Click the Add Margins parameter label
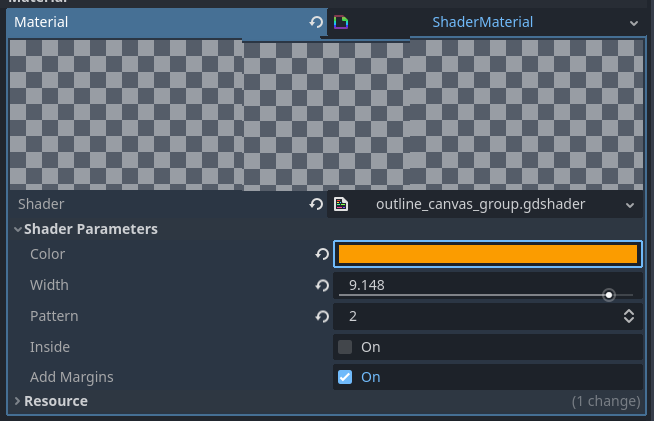Viewport: 654px width, 421px height. 72,377
